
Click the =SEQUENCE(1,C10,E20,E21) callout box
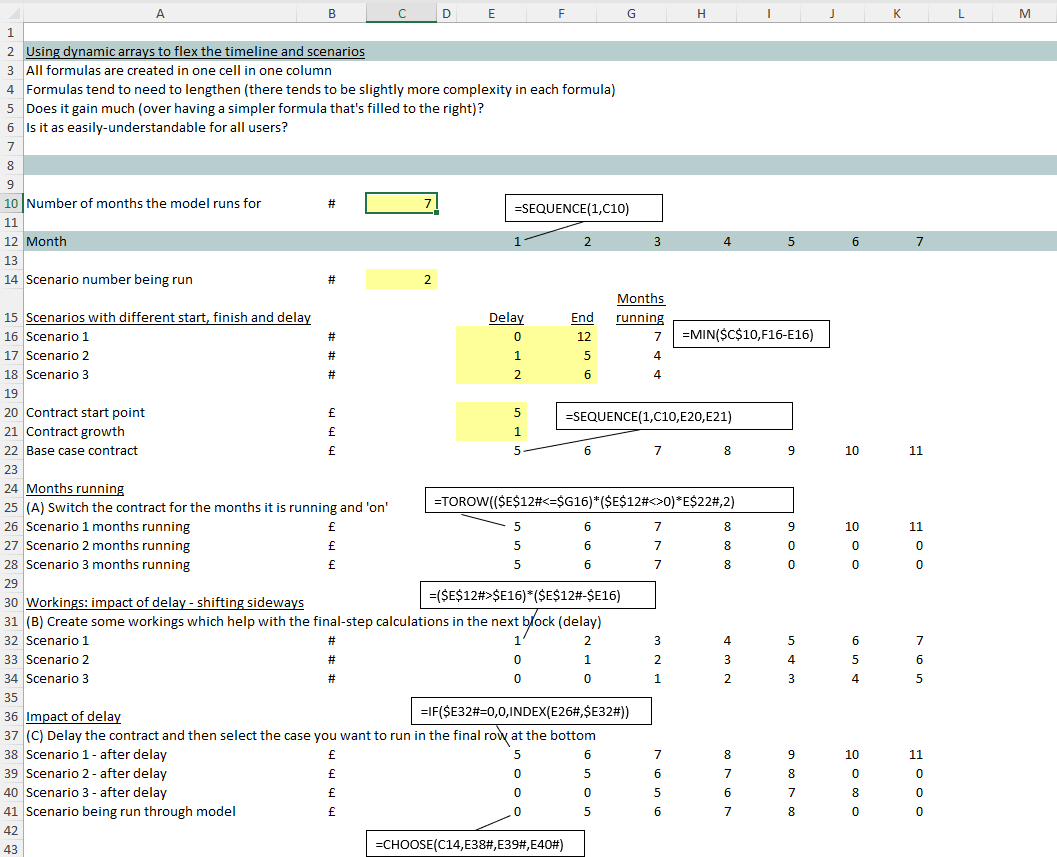pyautogui.click(x=674, y=416)
